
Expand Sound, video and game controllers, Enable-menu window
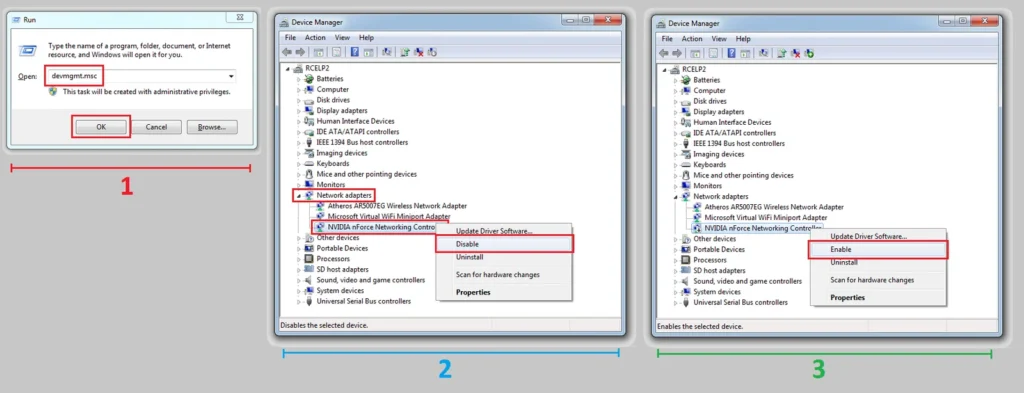point(676,281)
